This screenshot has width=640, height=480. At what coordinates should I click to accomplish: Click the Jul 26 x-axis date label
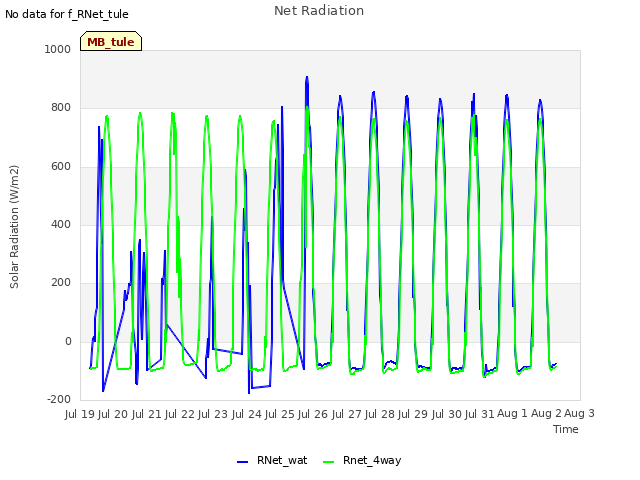point(313,414)
